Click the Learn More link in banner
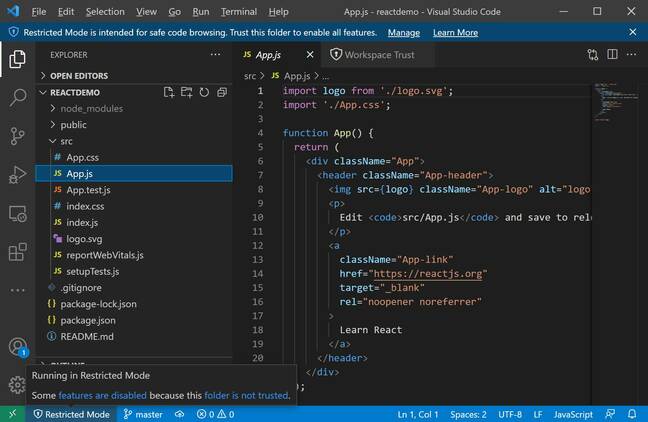648x422 pixels. coord(455,32)
